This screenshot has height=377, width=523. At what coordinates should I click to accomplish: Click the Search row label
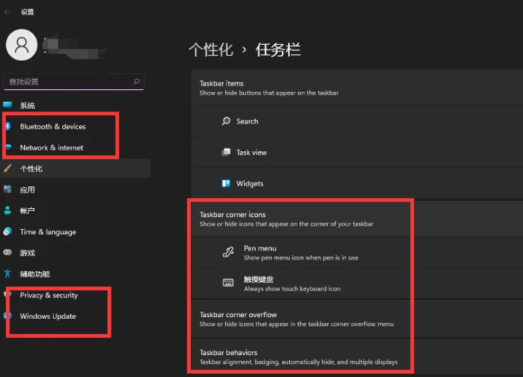[x=247, y=121]
